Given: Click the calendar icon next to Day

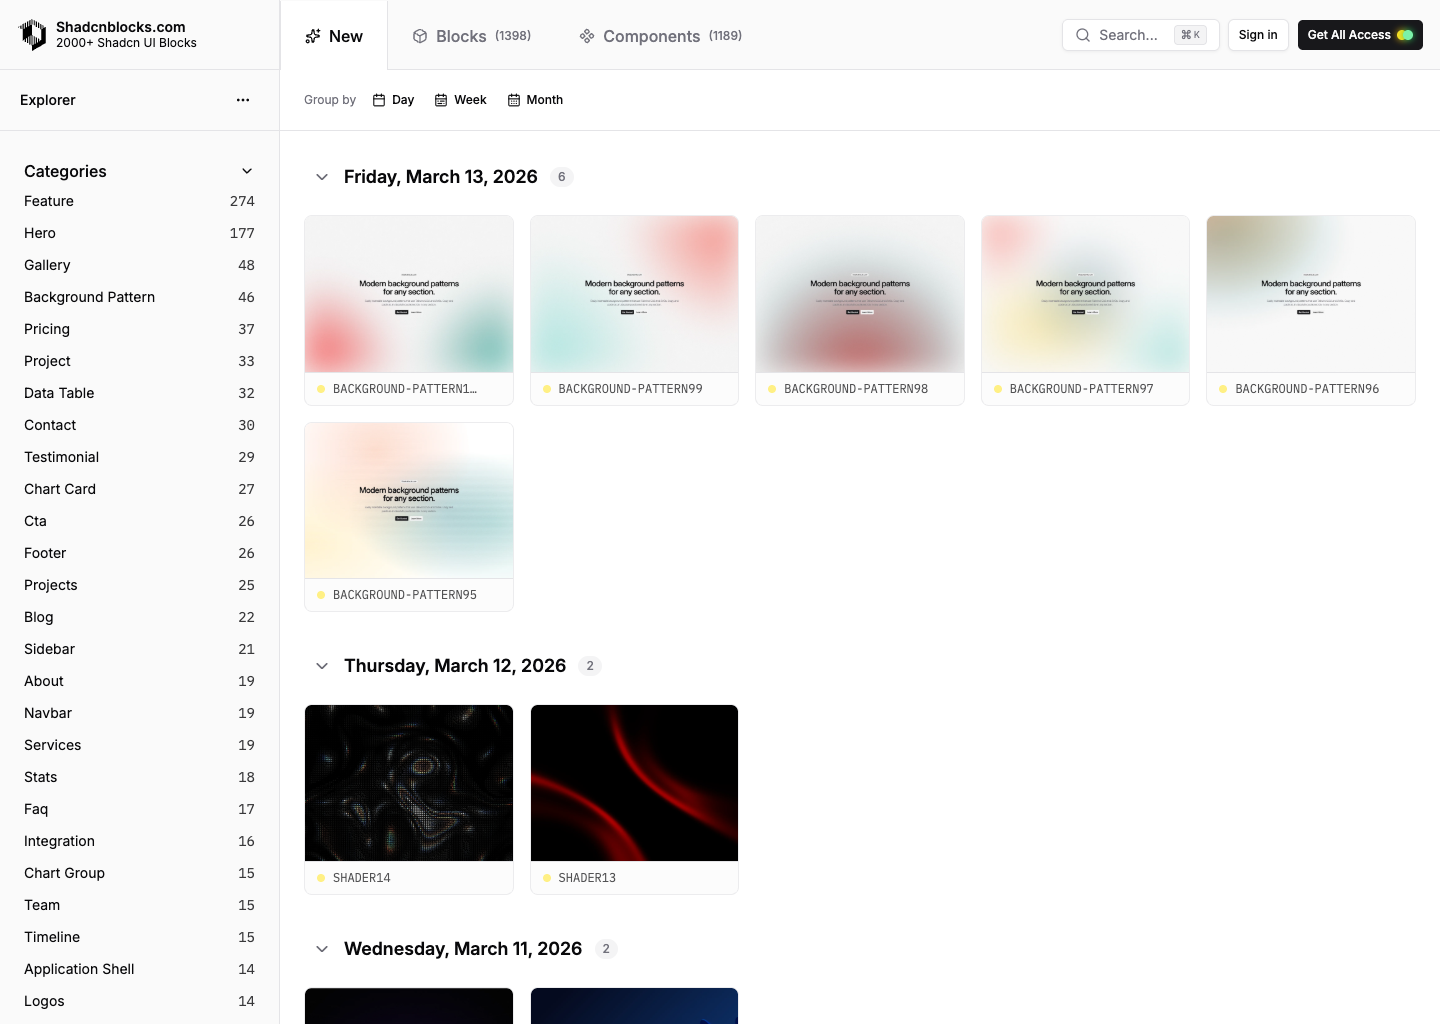Looking at the screenshot, I should [x=379, y=100].
